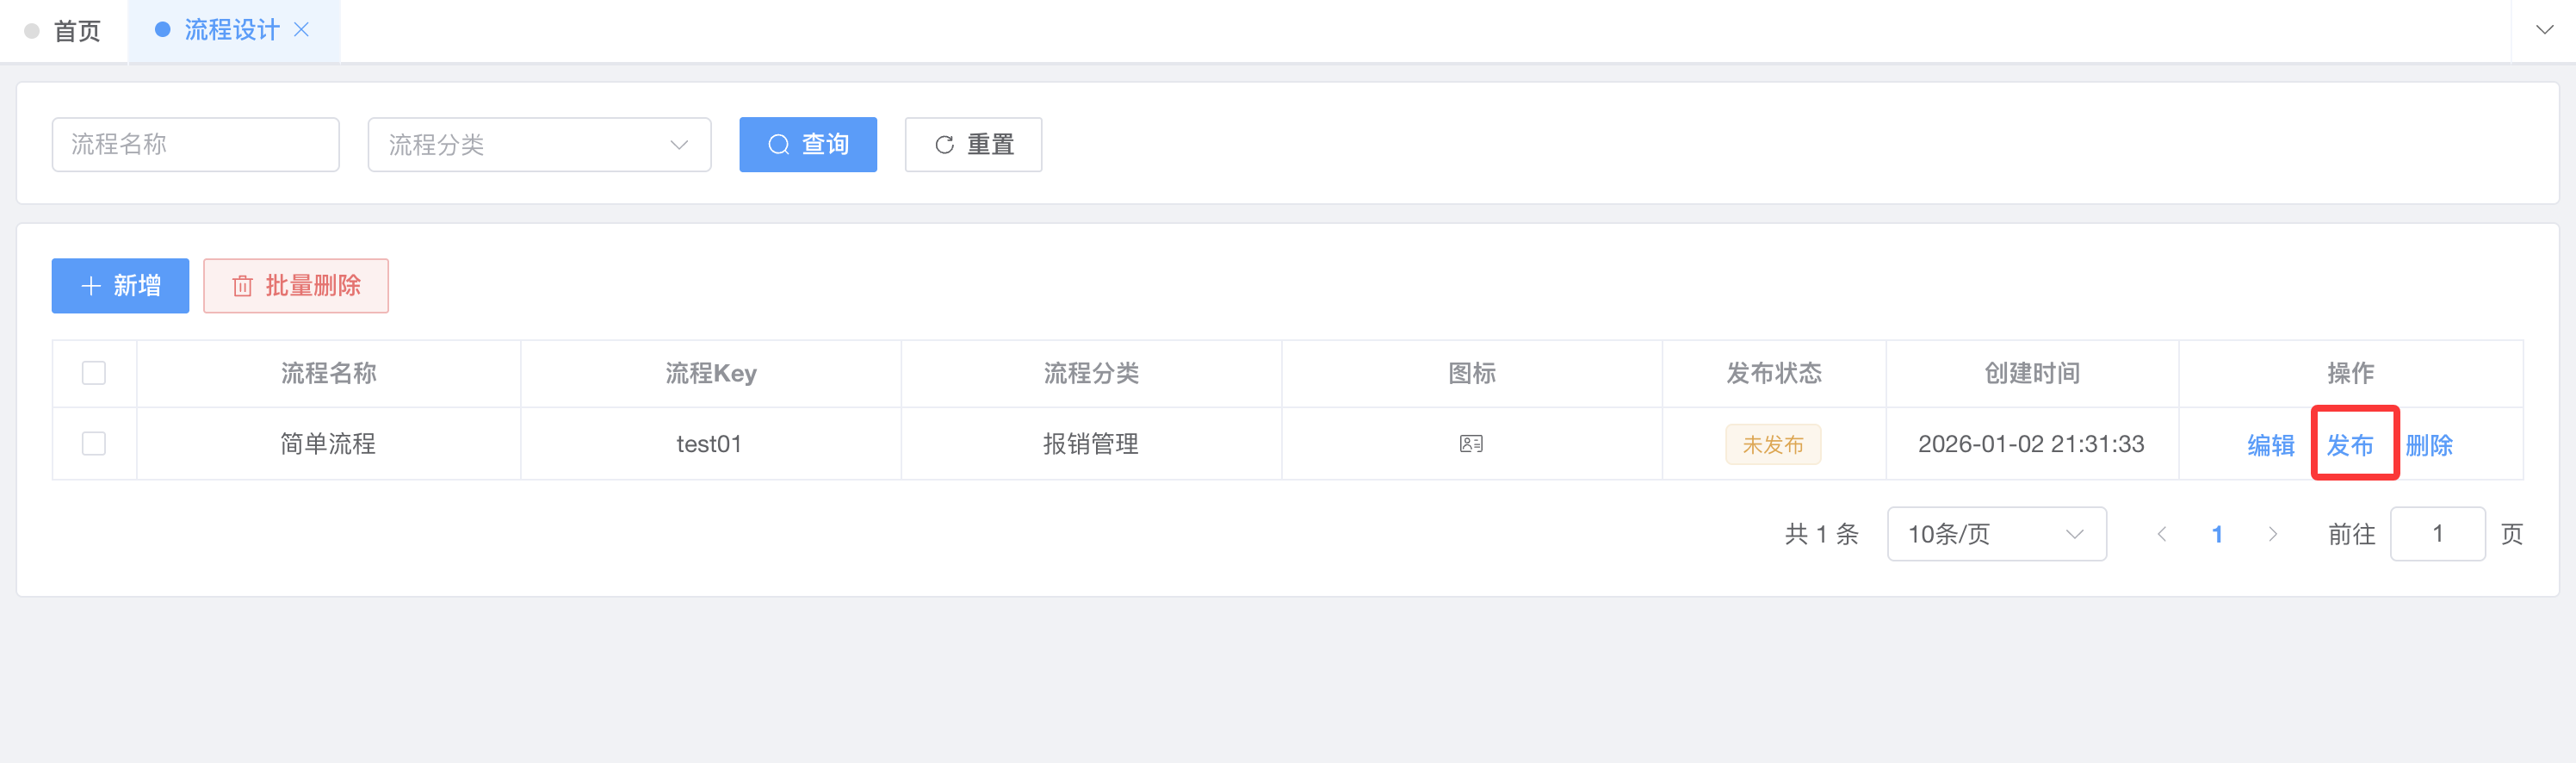Switch to the 首页 tab
The height and width of the screenshot is (763, 2576).
point(76,31)
